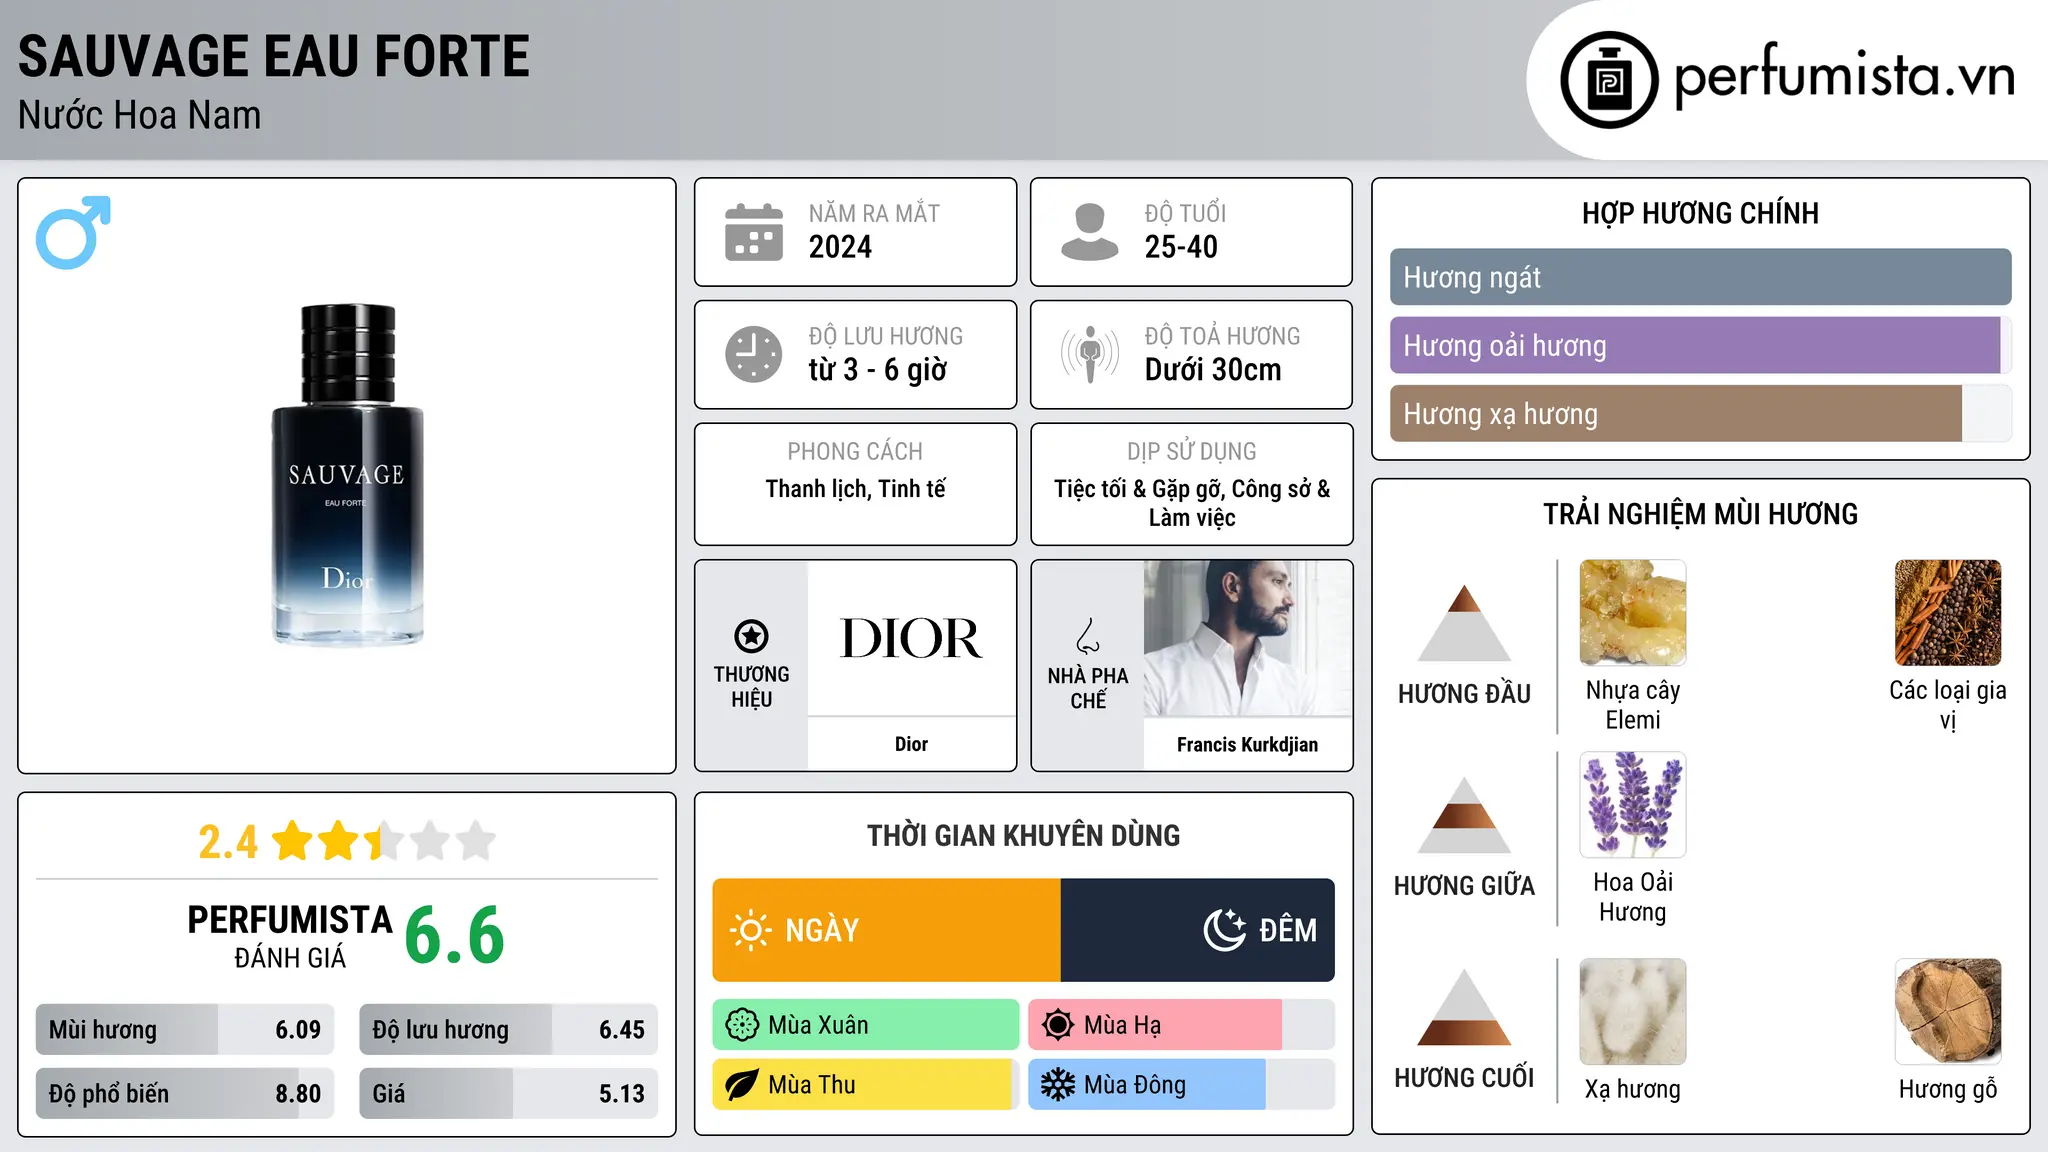Click the flower icon for Mùa Xuân
This screenshot has width=2048, height=1152.
[742, 1025]
